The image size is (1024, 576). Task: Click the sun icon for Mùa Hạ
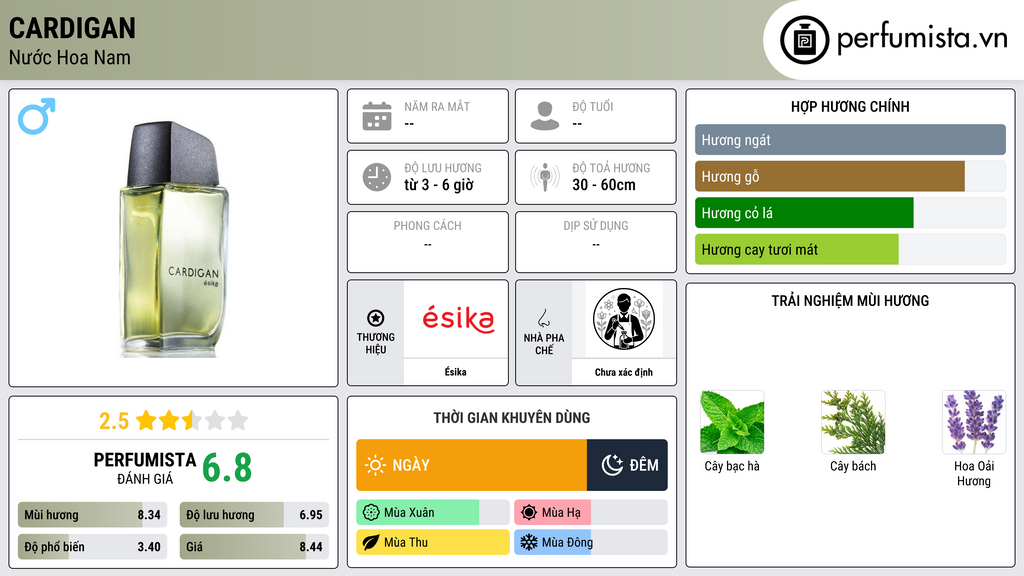pos(529,513)
